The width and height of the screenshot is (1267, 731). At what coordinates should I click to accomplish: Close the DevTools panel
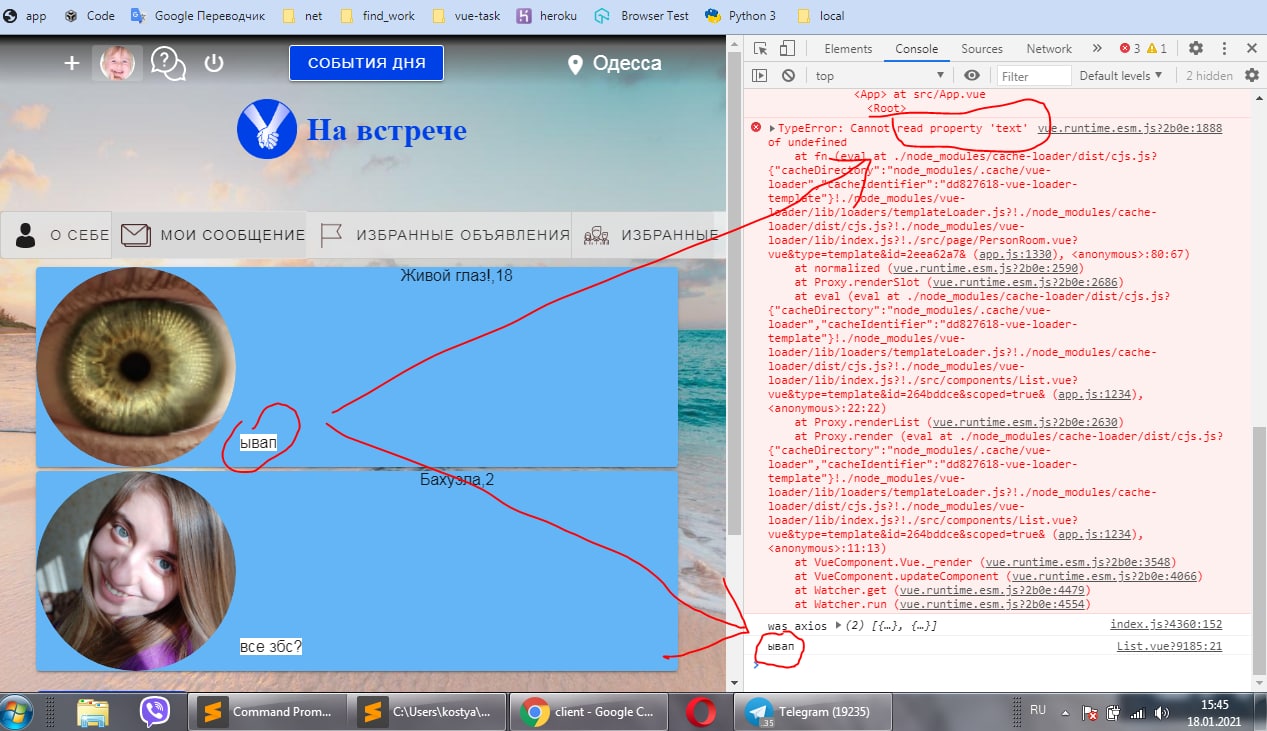point(1251,48)
